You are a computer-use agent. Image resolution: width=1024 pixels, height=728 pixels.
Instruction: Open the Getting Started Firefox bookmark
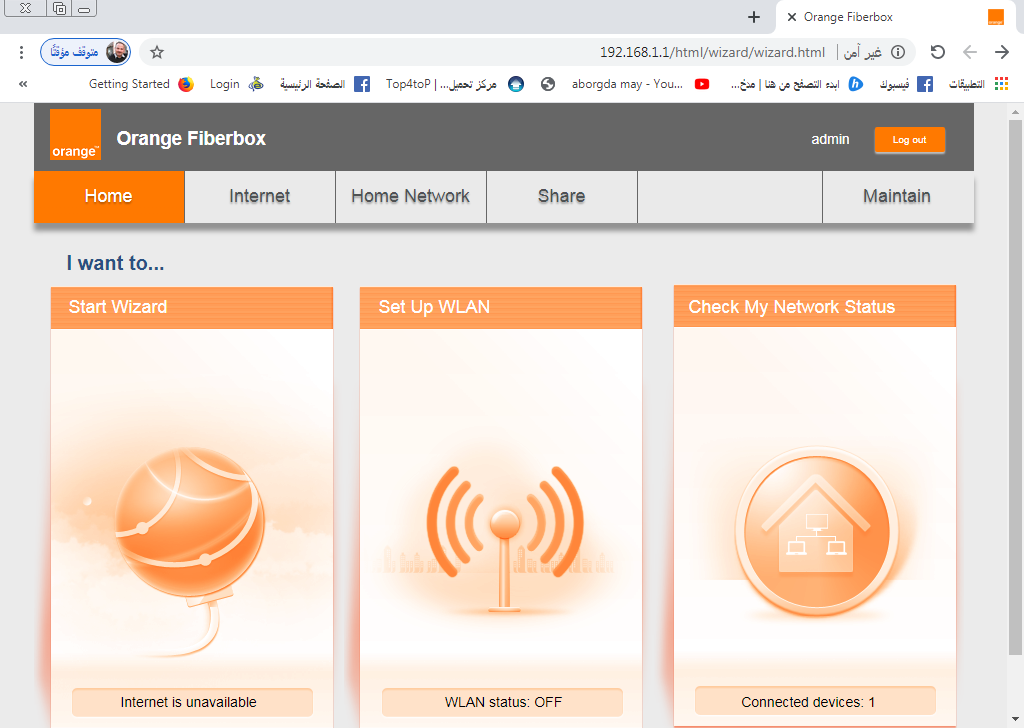[x=142, y=84]
